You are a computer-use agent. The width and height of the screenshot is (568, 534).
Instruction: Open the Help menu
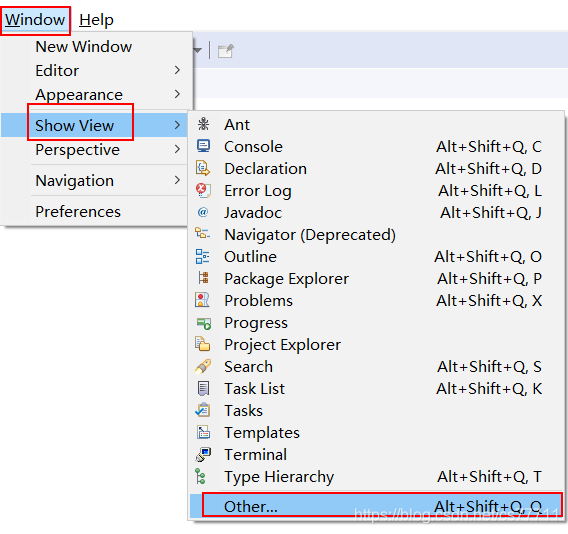tap(96, 20)
